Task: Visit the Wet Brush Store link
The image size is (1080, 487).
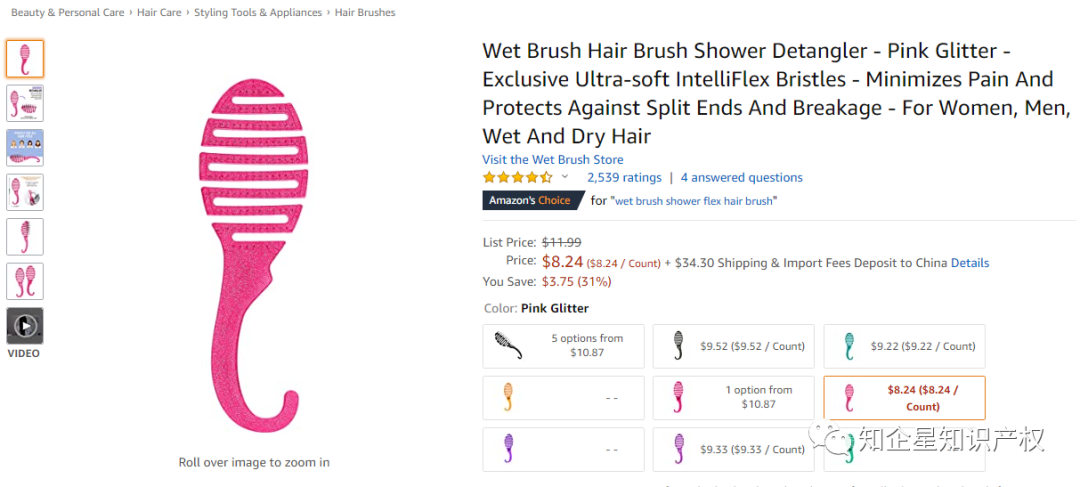Action: [x=553, y=160]
